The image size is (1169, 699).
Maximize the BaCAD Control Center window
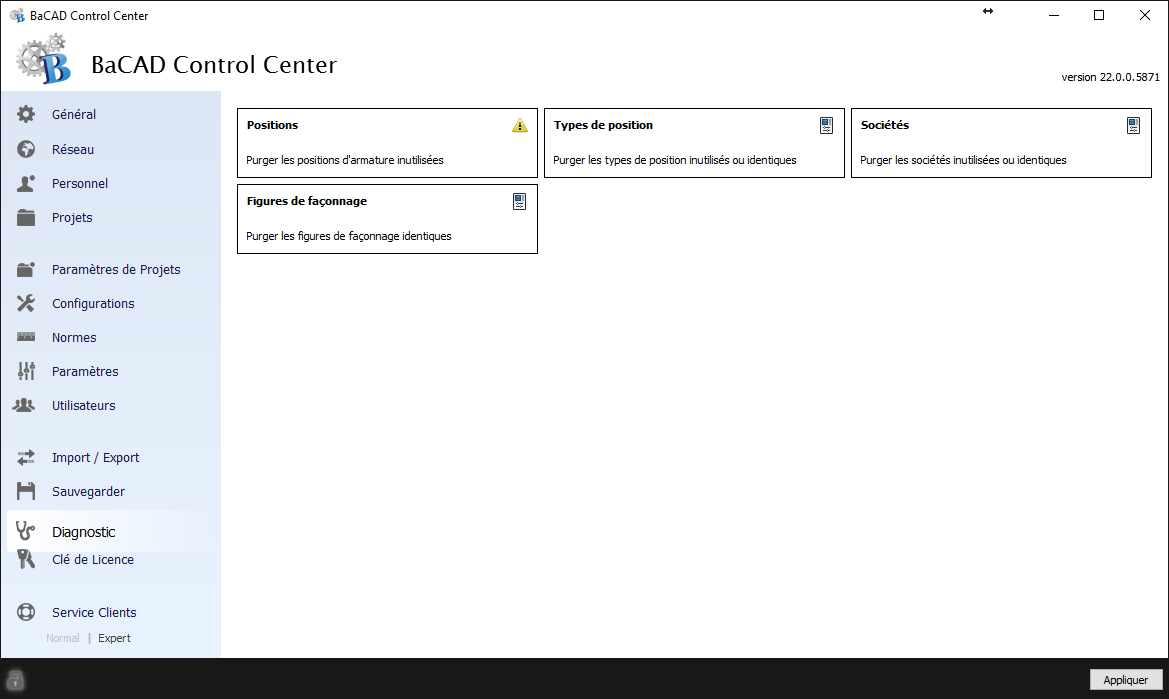point(1099,15)
